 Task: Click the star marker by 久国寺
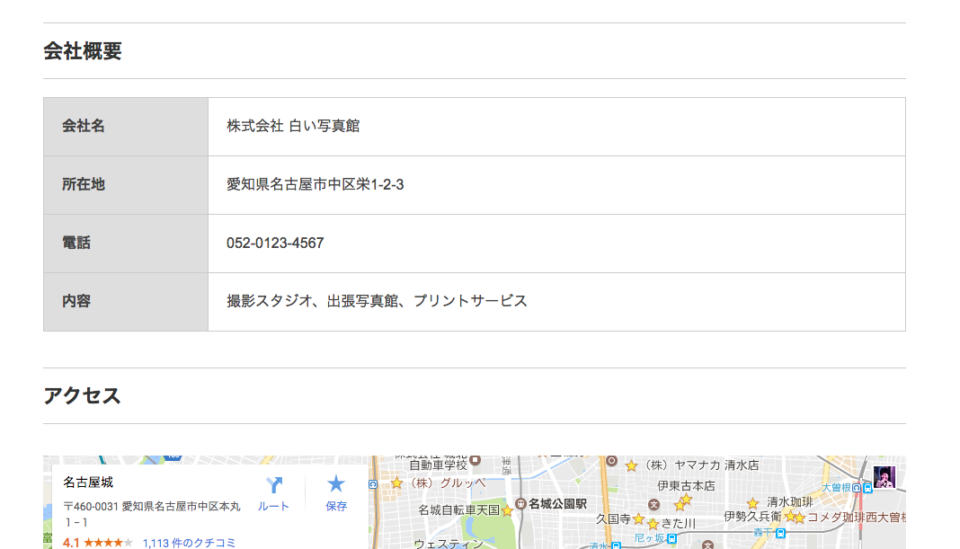638,519
